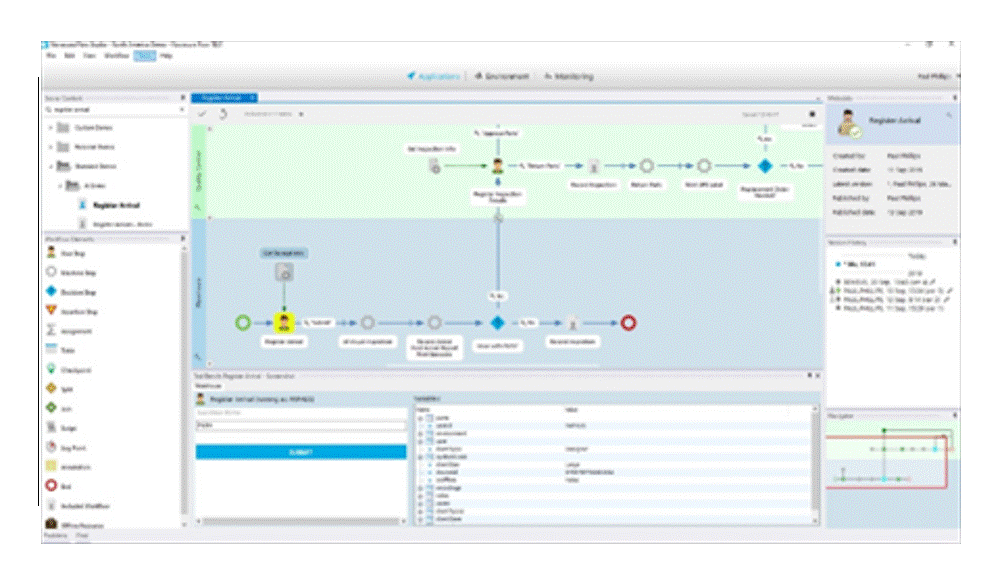The width and height of the screenshot is (1004, 587).
Task: Expand the second folder in the content tree
Action: click(51, 147)
